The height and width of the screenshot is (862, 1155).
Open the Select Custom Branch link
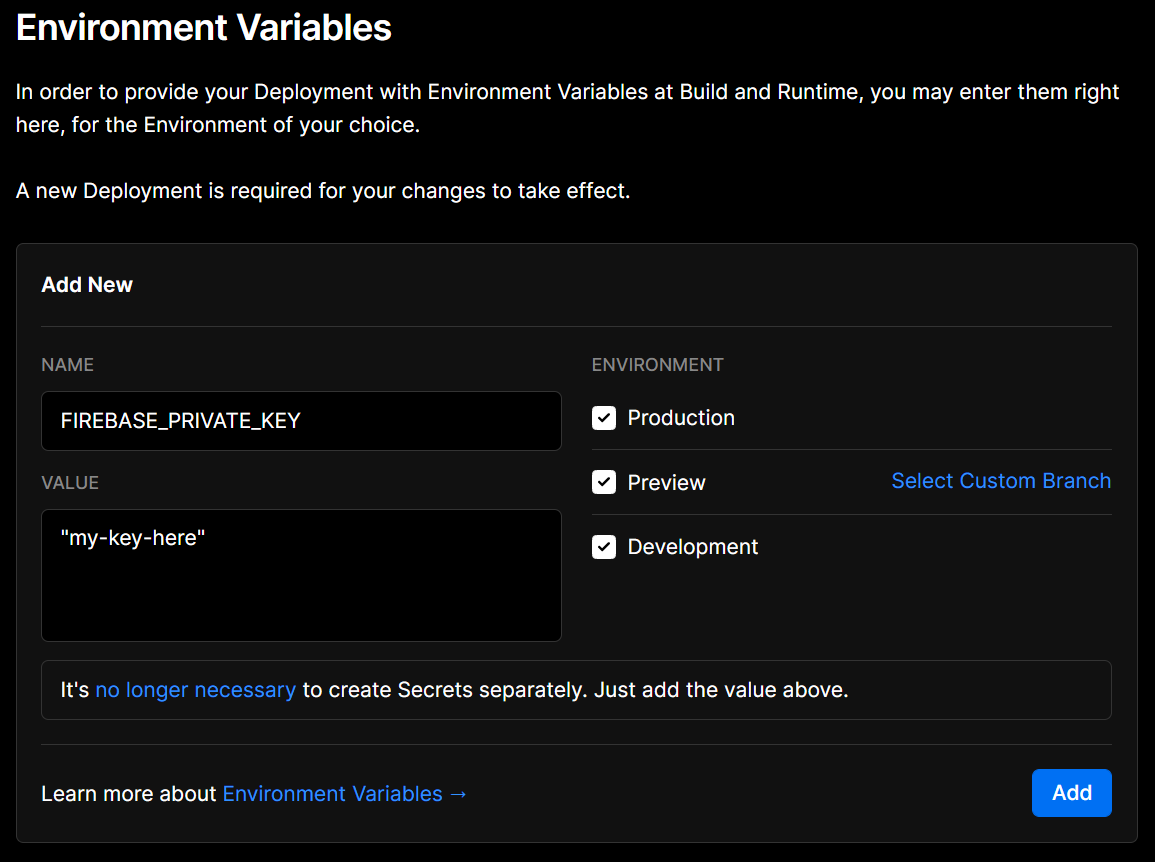tap(1001, 481)
